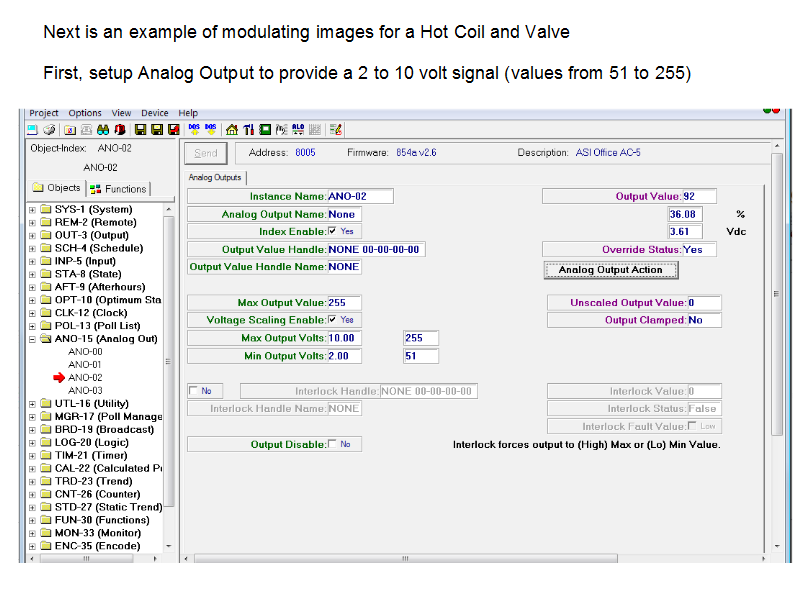Click the Max Output Value field
The width and height of the screenshot is (800, 600).
point(344,303)
